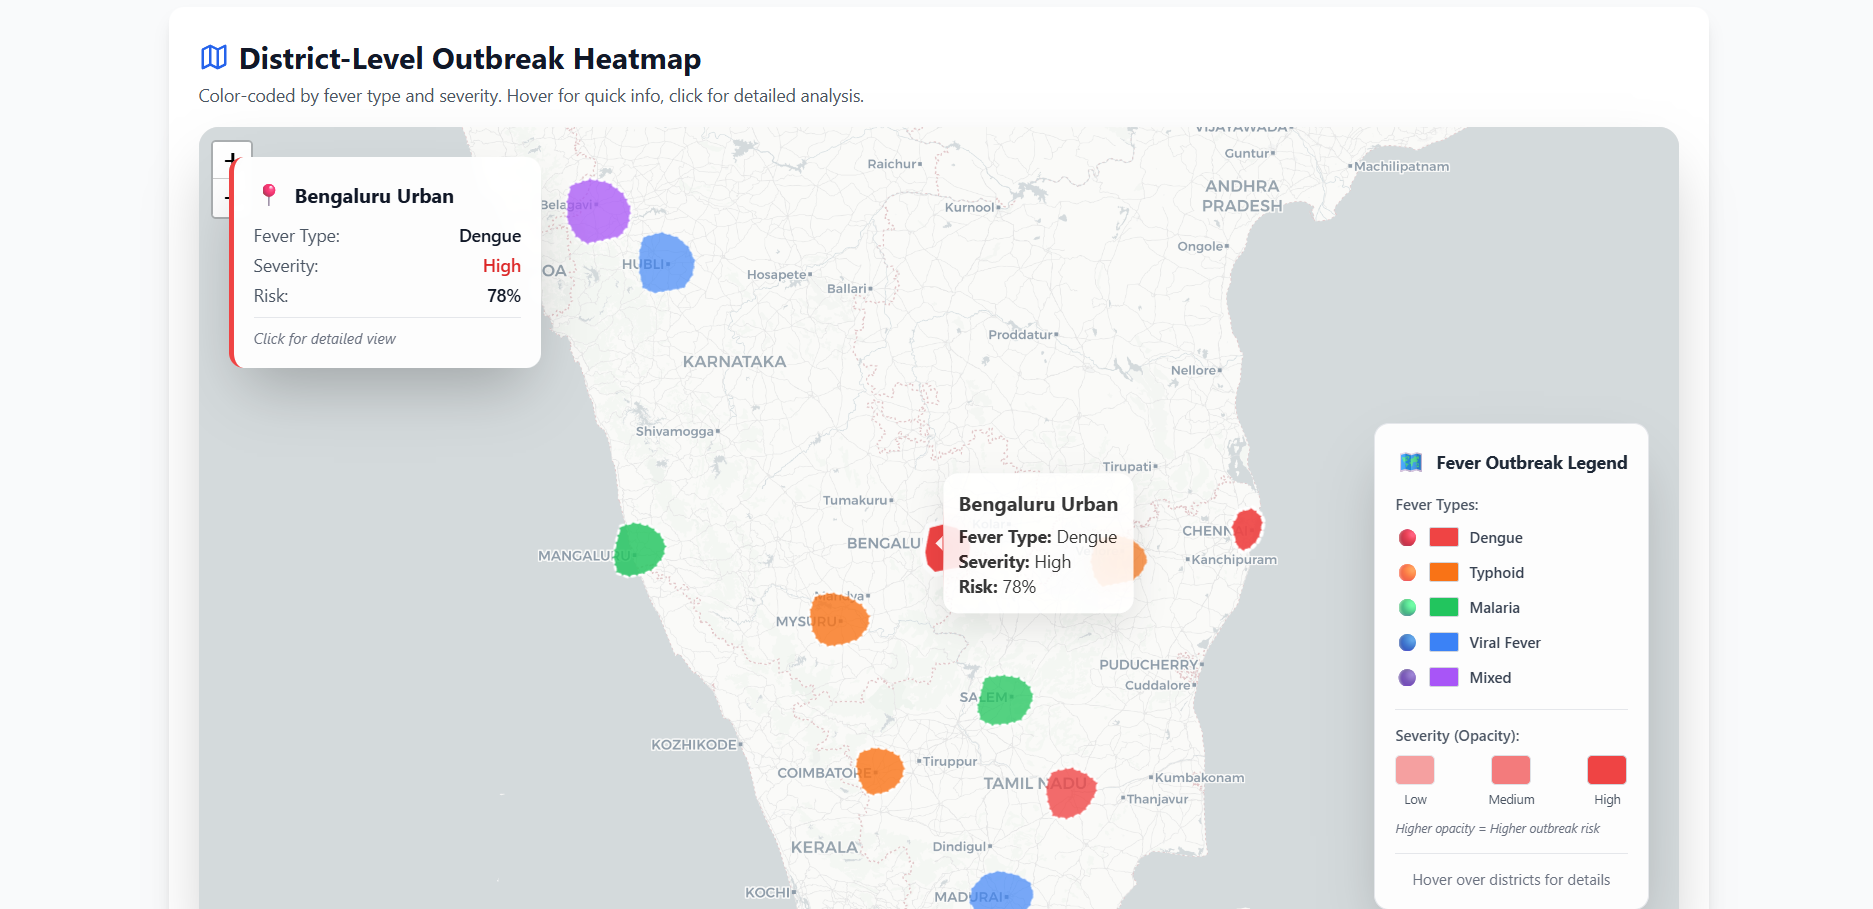Click the red Bengaluru Urban district shape
The height and width of the screenshot is (909, 1873).
click(935, 548)
